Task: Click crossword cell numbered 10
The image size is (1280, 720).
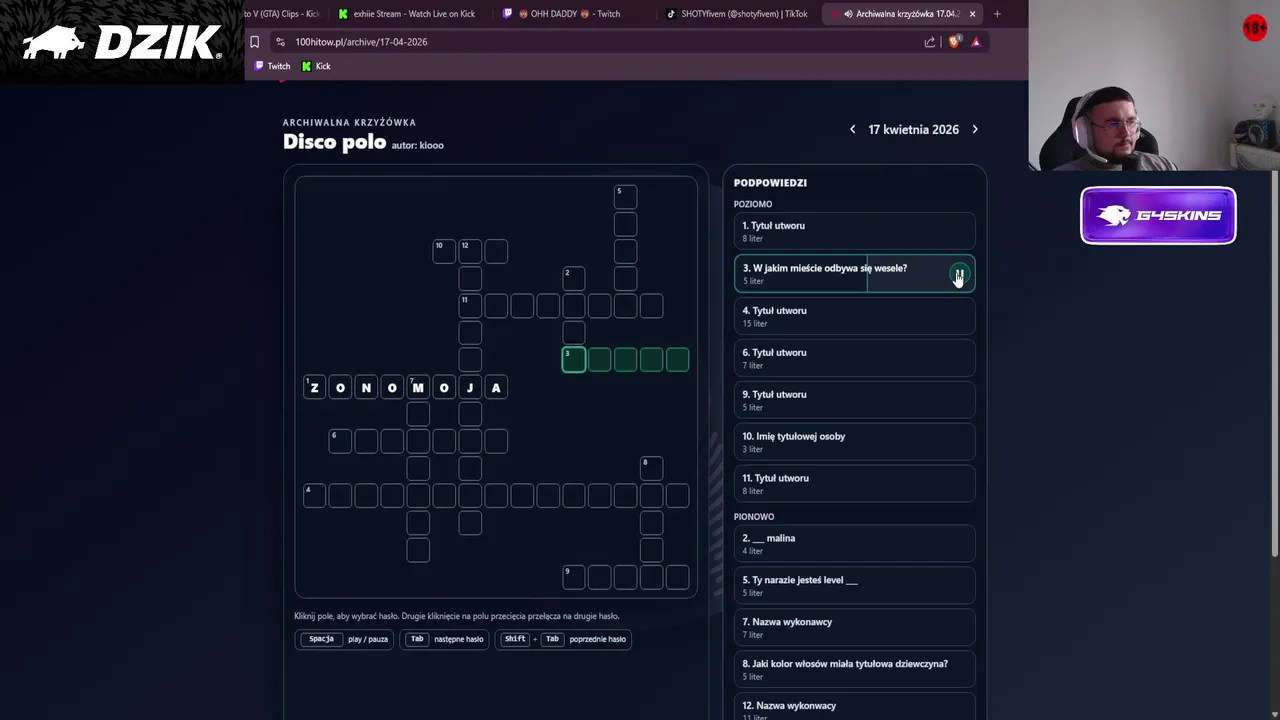Action: click(444, 251)
